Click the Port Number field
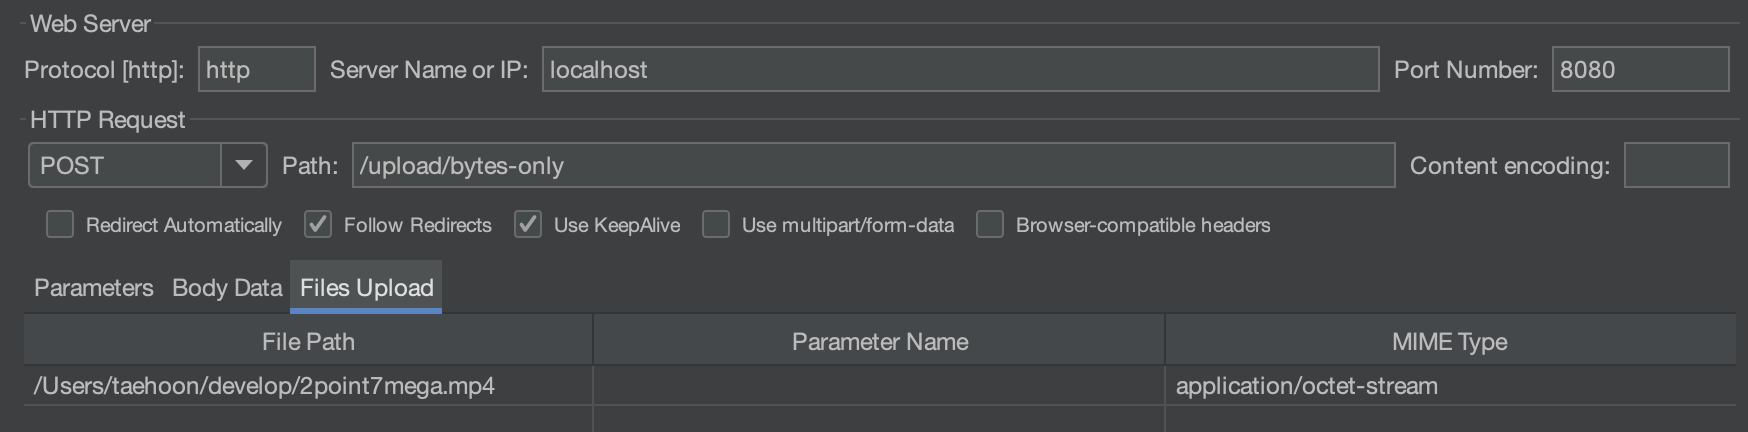Viewport: 1748px width, 432px height. coord(1640,69)
